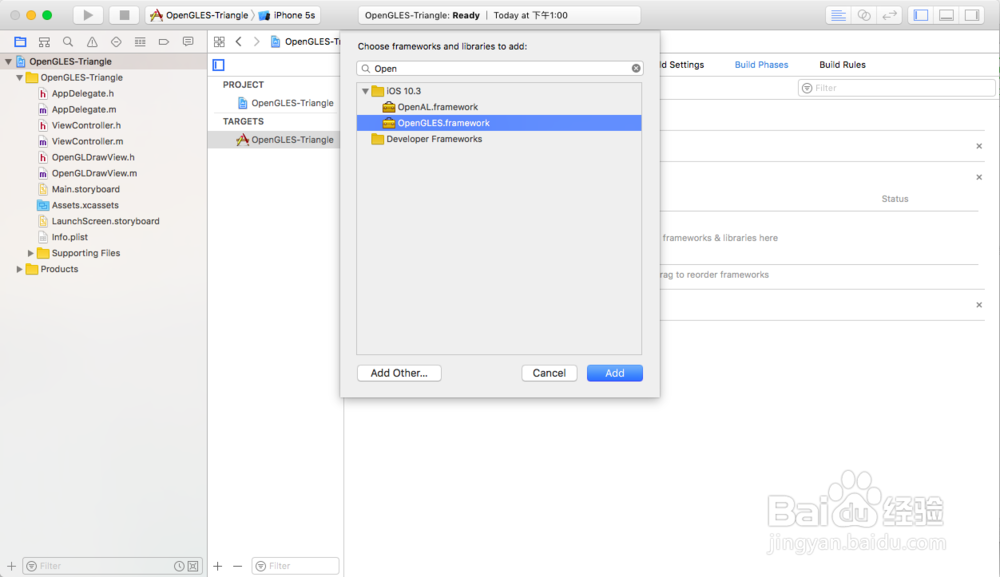1000x577 pixels.
Task: Show the Standard editor
Action: (838, 15)
